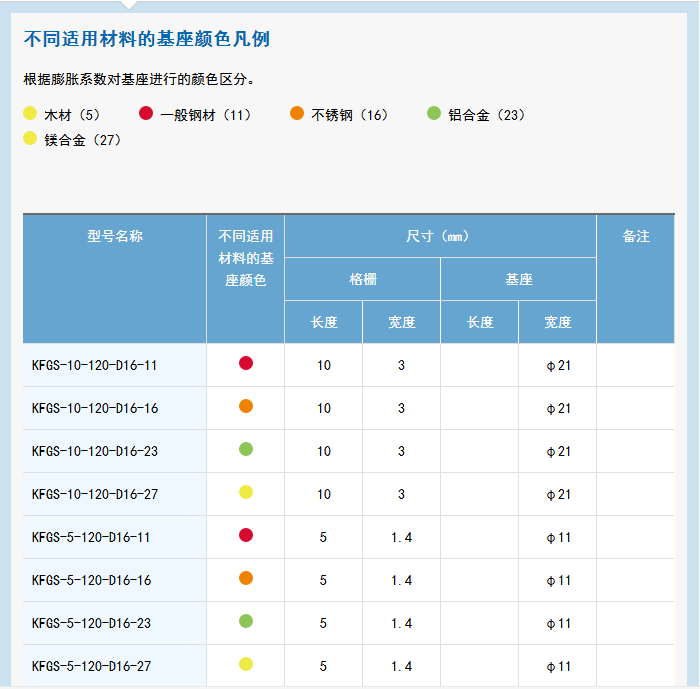Click grid width 3 in KFGS-10-120-D16-16 row
Image resolution: width=700 pixels, height=689 pixels.
(401, 409)
